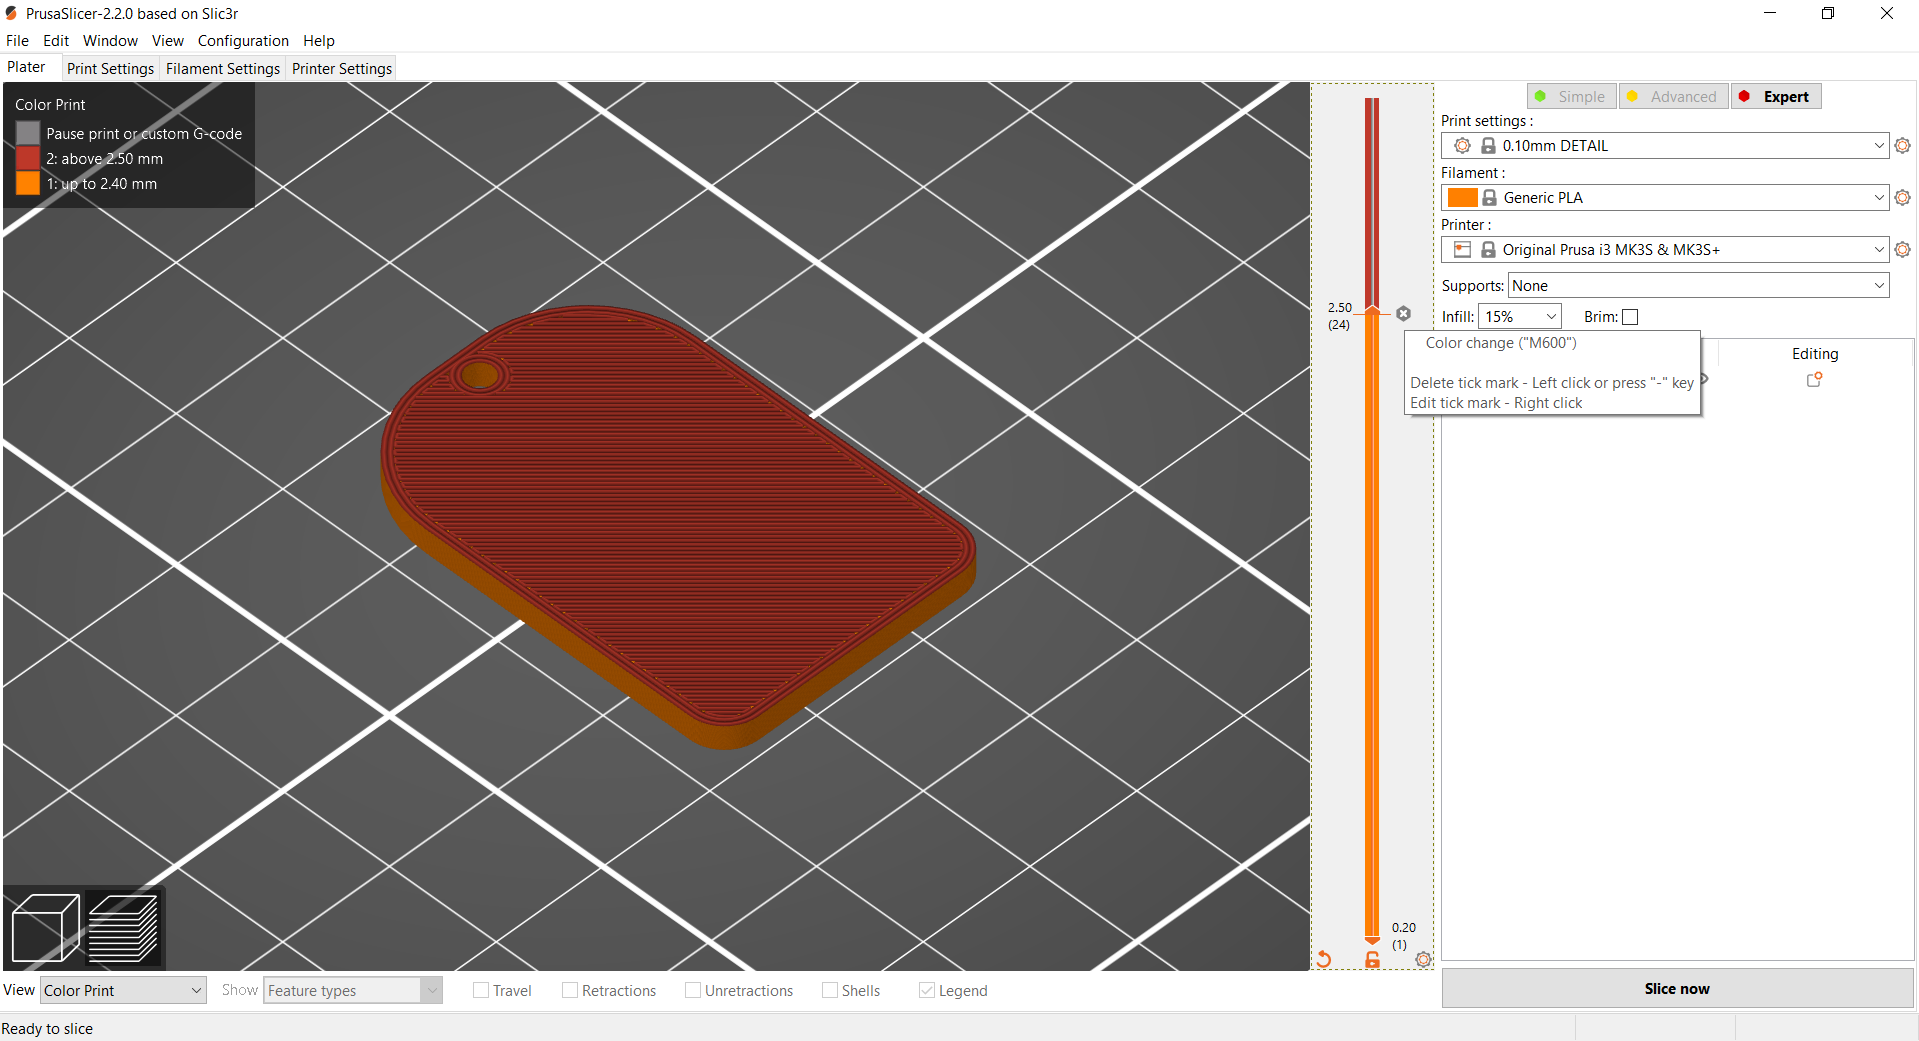This screenshot has width=1919, height=1041.
Task: Click the keychain model in the viewport
Action: (676, 528)
